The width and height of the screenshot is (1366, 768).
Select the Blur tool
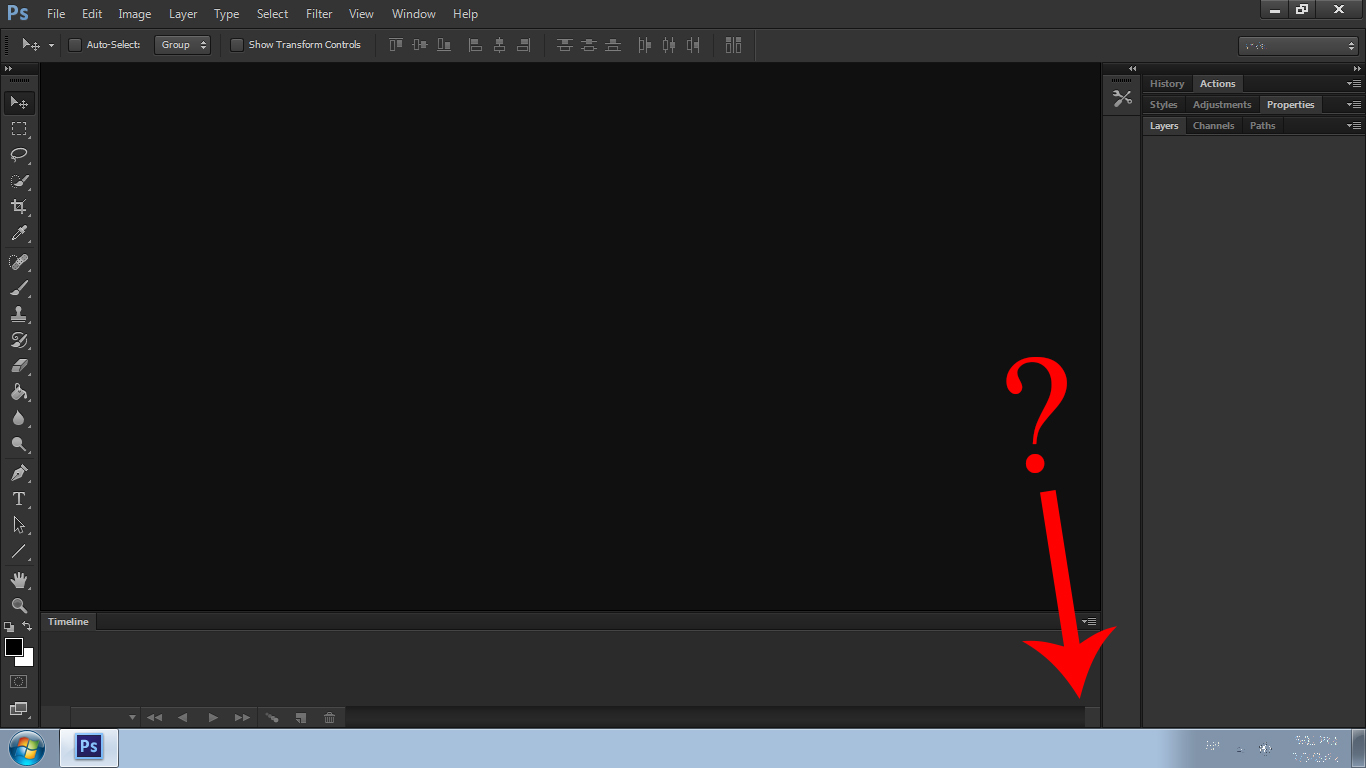[x=19, y=418]
